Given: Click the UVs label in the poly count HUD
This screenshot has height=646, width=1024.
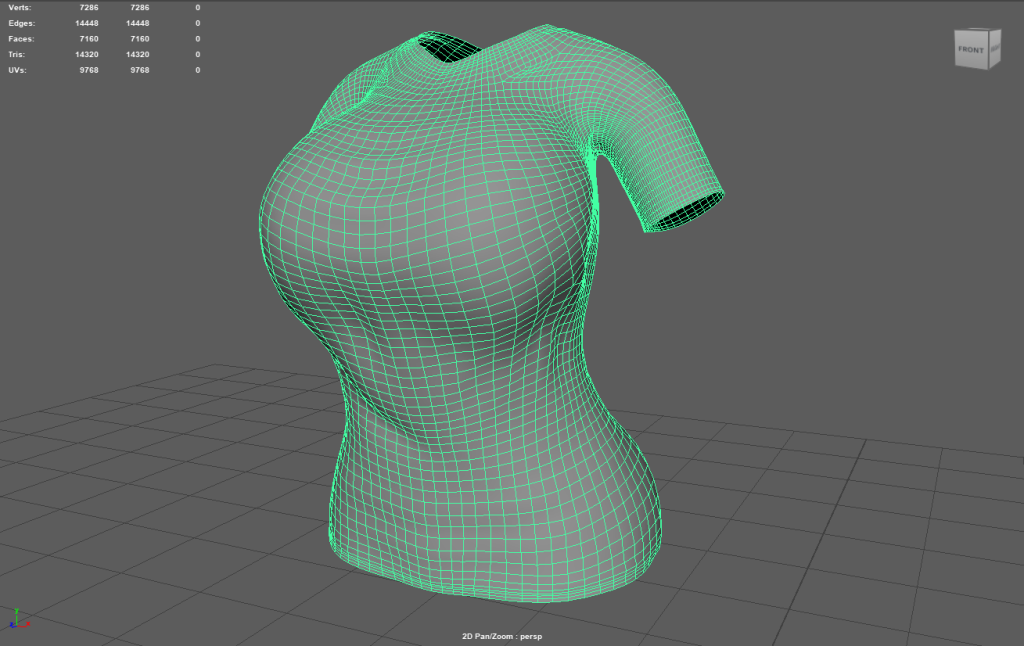Looking at the screenshot, I should (x=16, y=70).
